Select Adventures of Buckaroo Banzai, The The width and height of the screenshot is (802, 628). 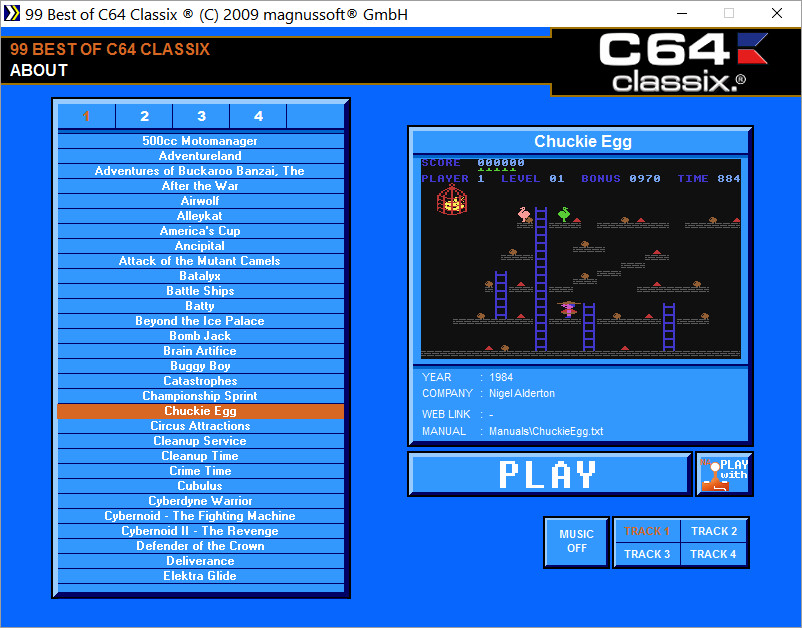tap(200, 171)
